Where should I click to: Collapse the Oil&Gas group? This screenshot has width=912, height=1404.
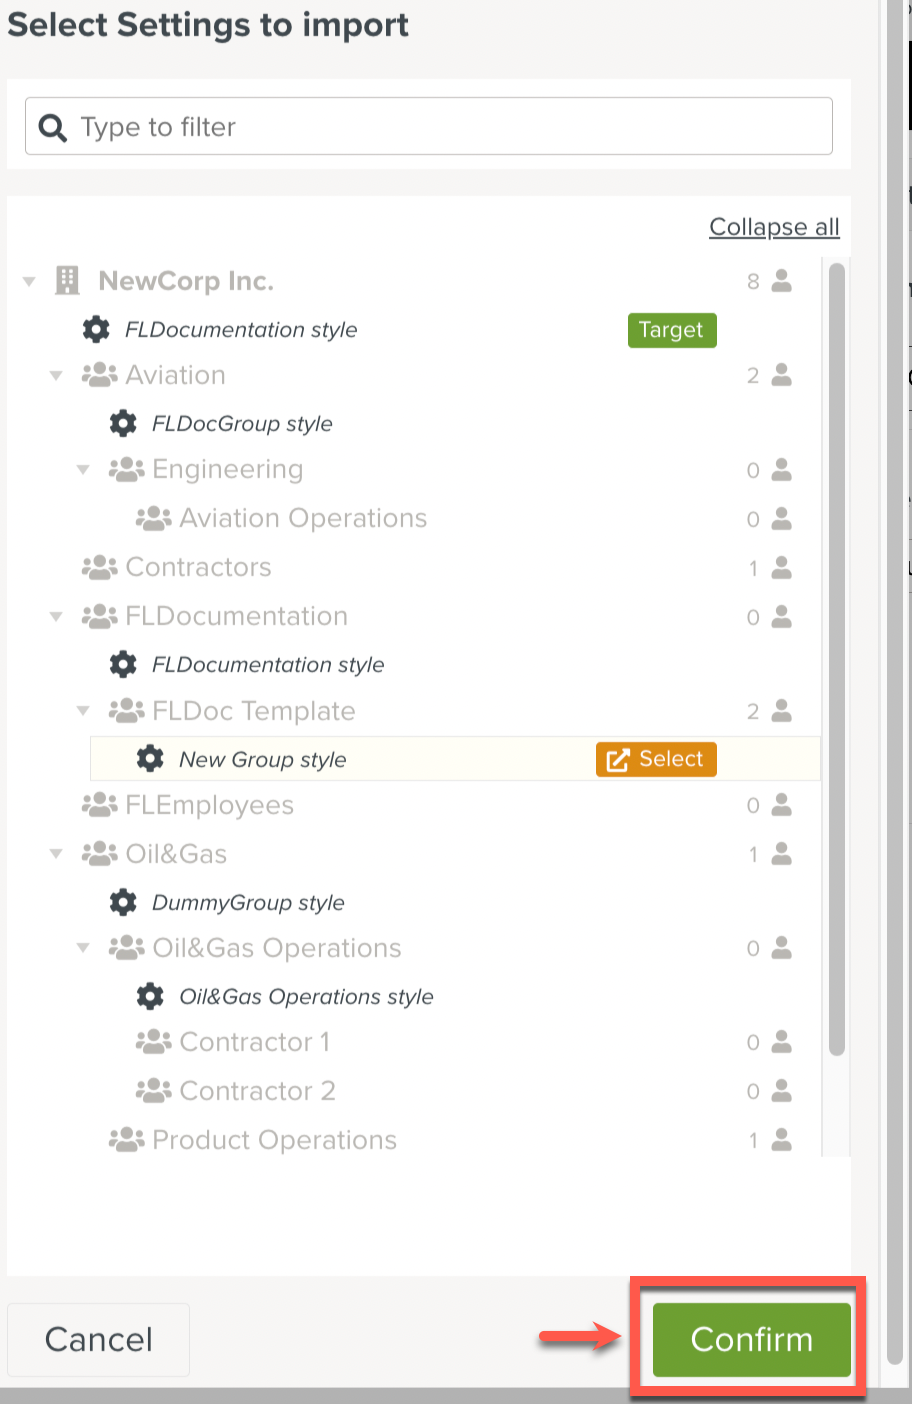coord(56,854)
